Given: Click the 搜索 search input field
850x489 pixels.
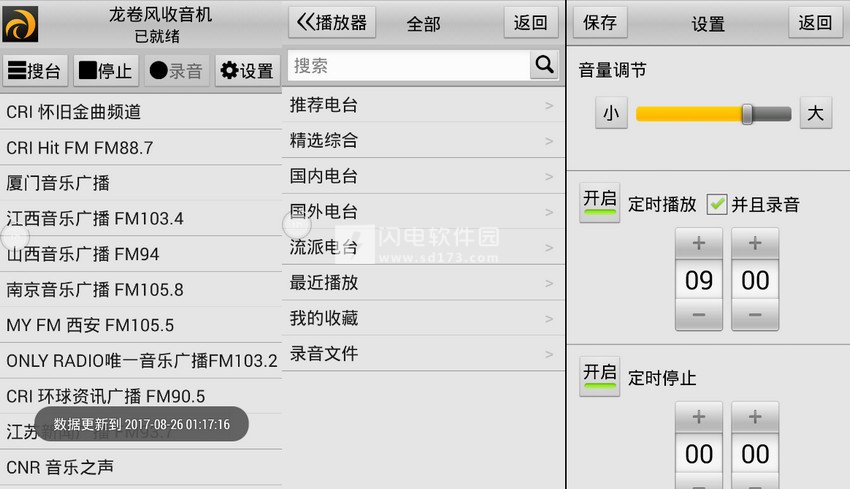Looking at the screenshot, I should (409, 66).
